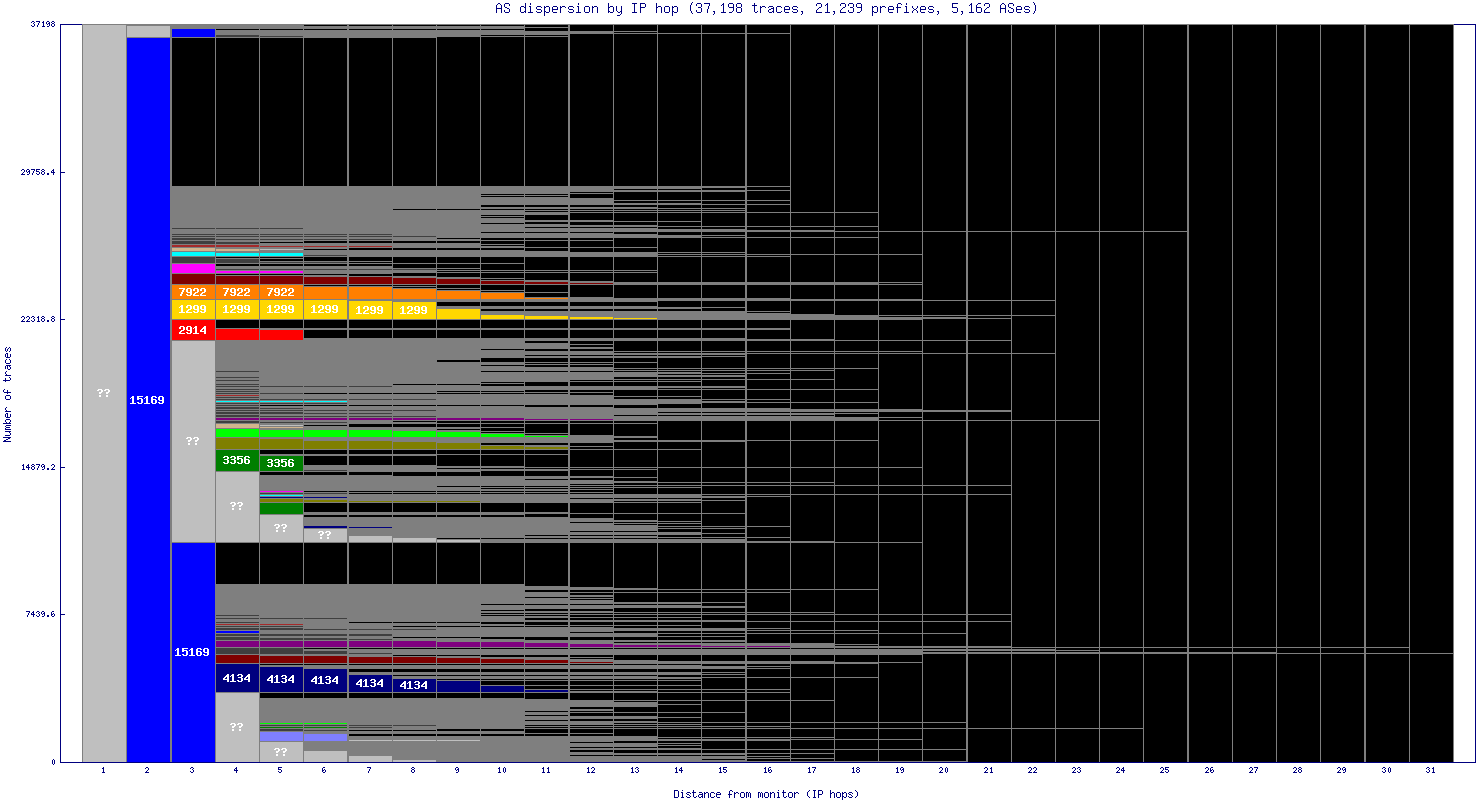The width and height of the screenshot is (1476, 800).
Task: Select the red AS 2914 block
Action: [x=192, y=329]
